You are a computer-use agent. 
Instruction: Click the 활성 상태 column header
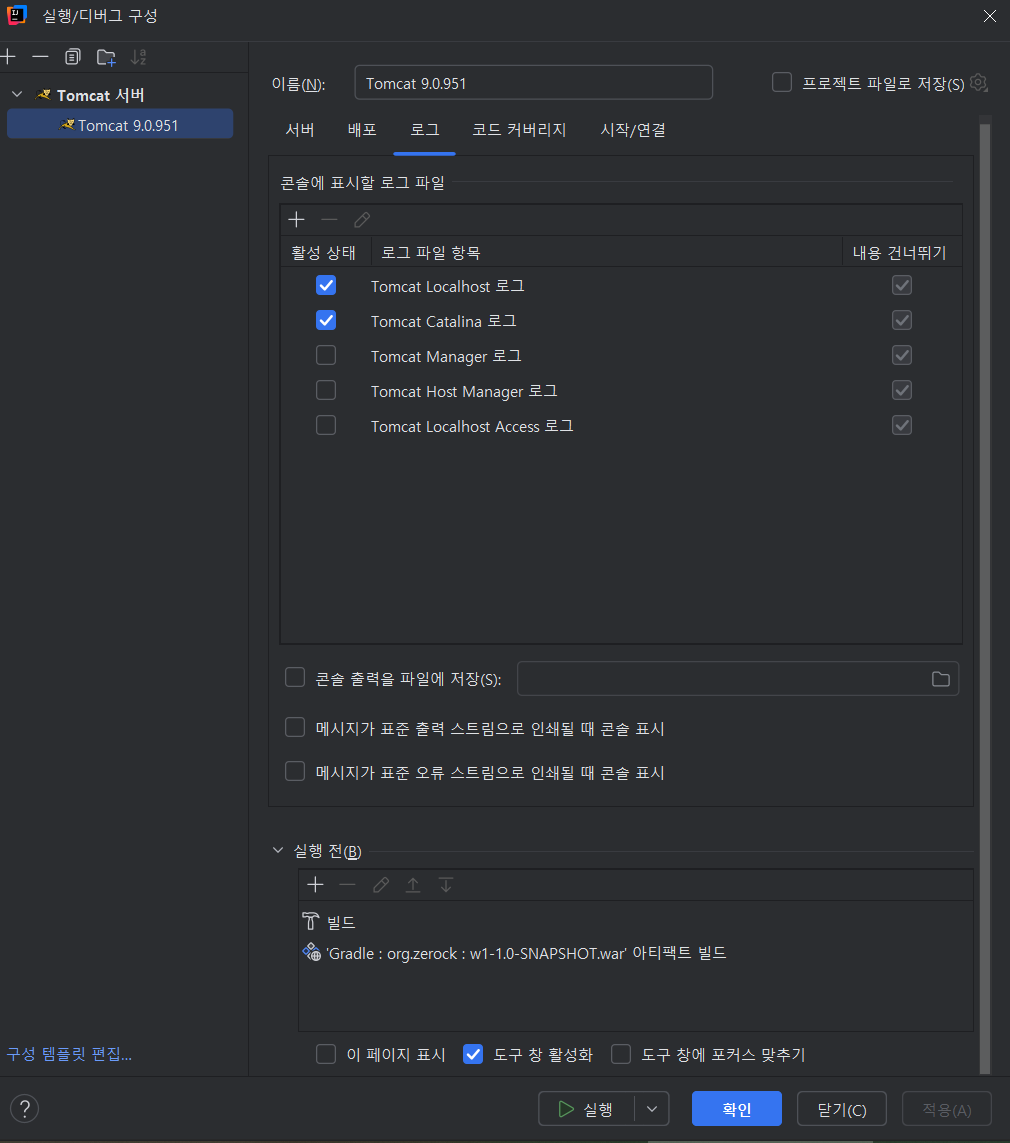[x=324, y=252]
